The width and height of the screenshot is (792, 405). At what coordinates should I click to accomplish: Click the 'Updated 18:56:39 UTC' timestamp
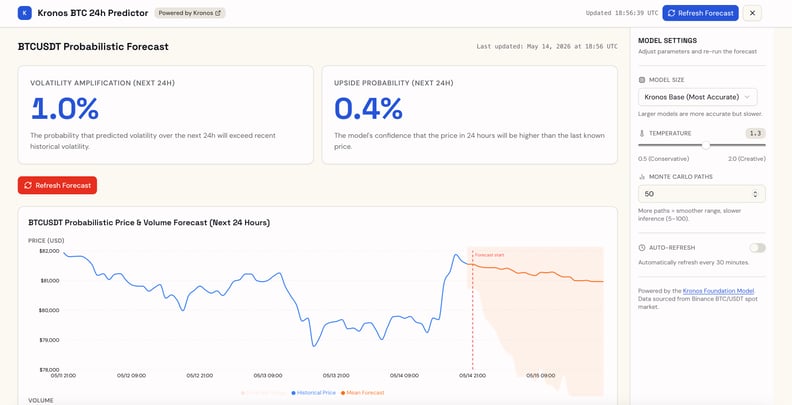point(622,13)
